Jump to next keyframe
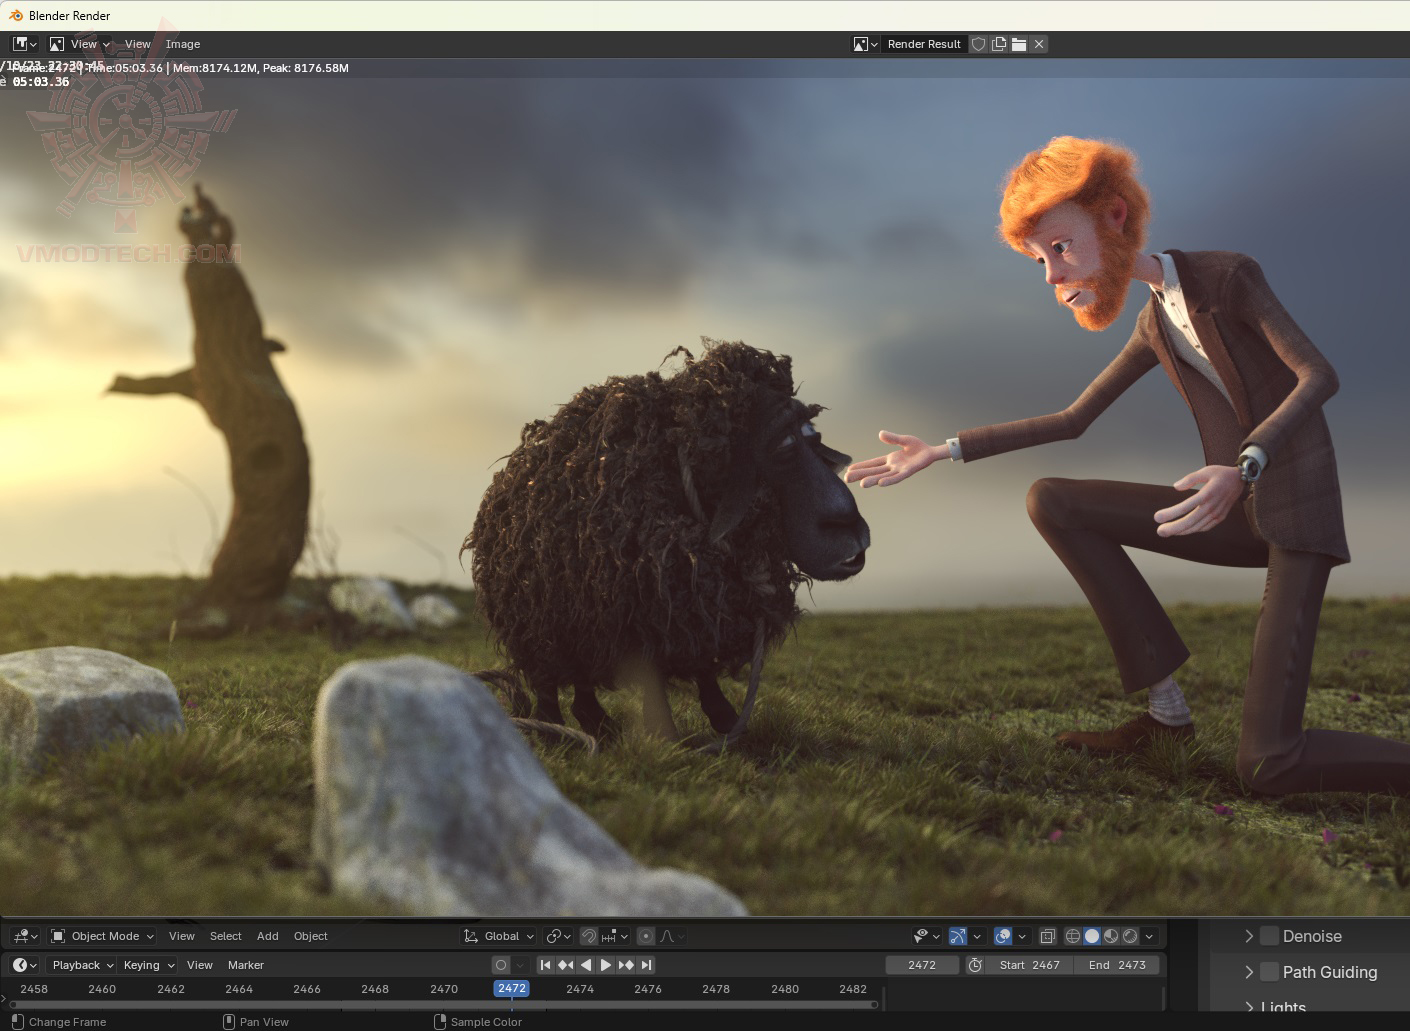 click(626, 965)
